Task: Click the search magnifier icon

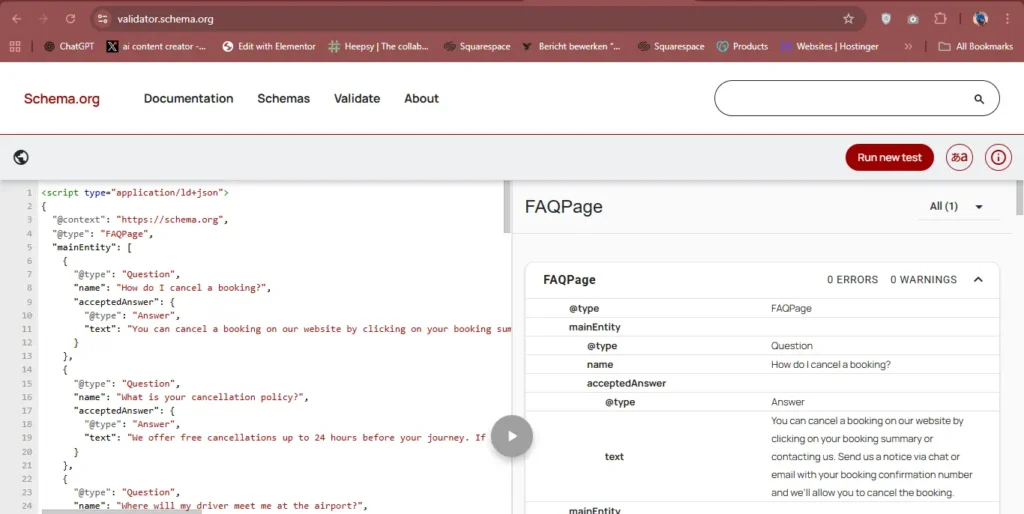Action: (979, 99)
